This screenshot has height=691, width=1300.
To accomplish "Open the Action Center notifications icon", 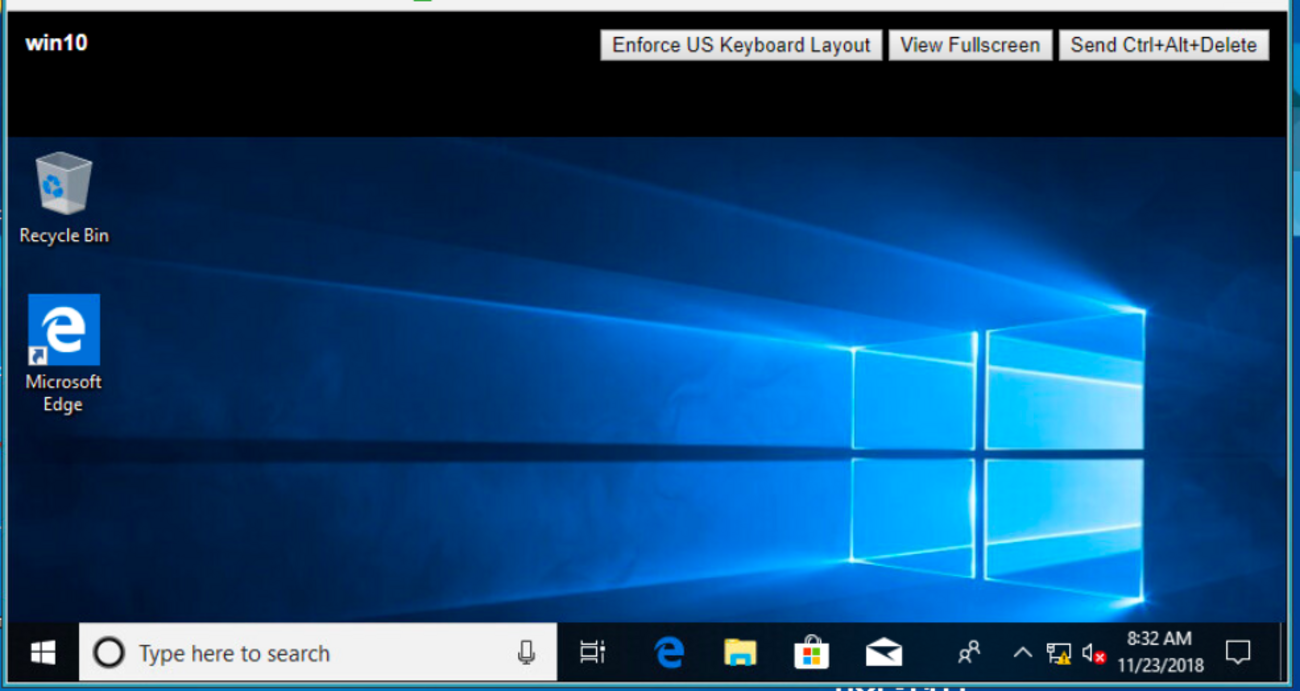I will [1238, 653].
